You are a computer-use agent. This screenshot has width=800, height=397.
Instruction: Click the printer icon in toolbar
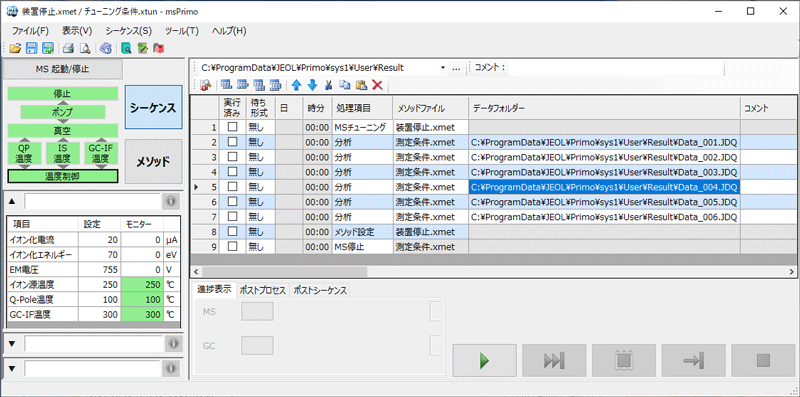[68, 48]
